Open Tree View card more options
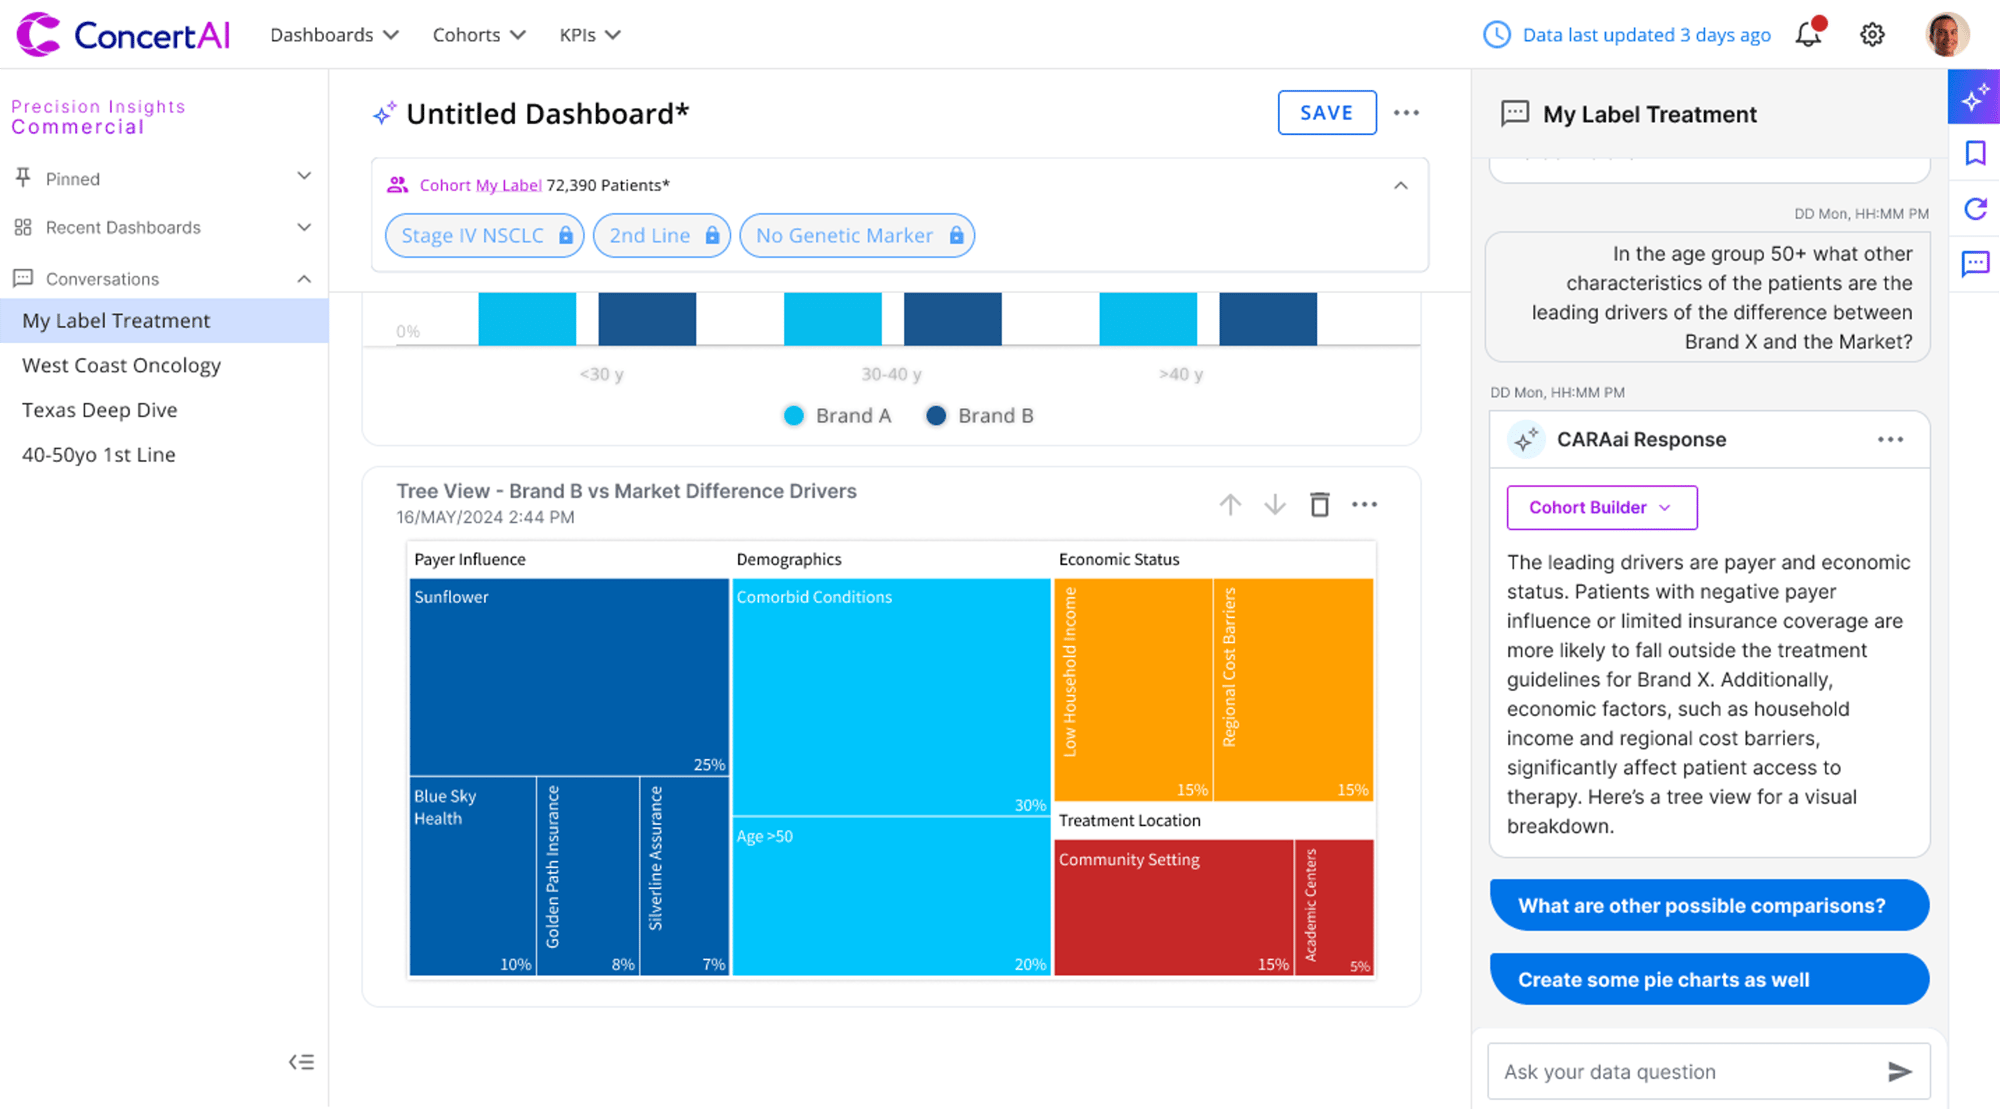The height and width of the screenshot is (1110, 2000). 1365,505
